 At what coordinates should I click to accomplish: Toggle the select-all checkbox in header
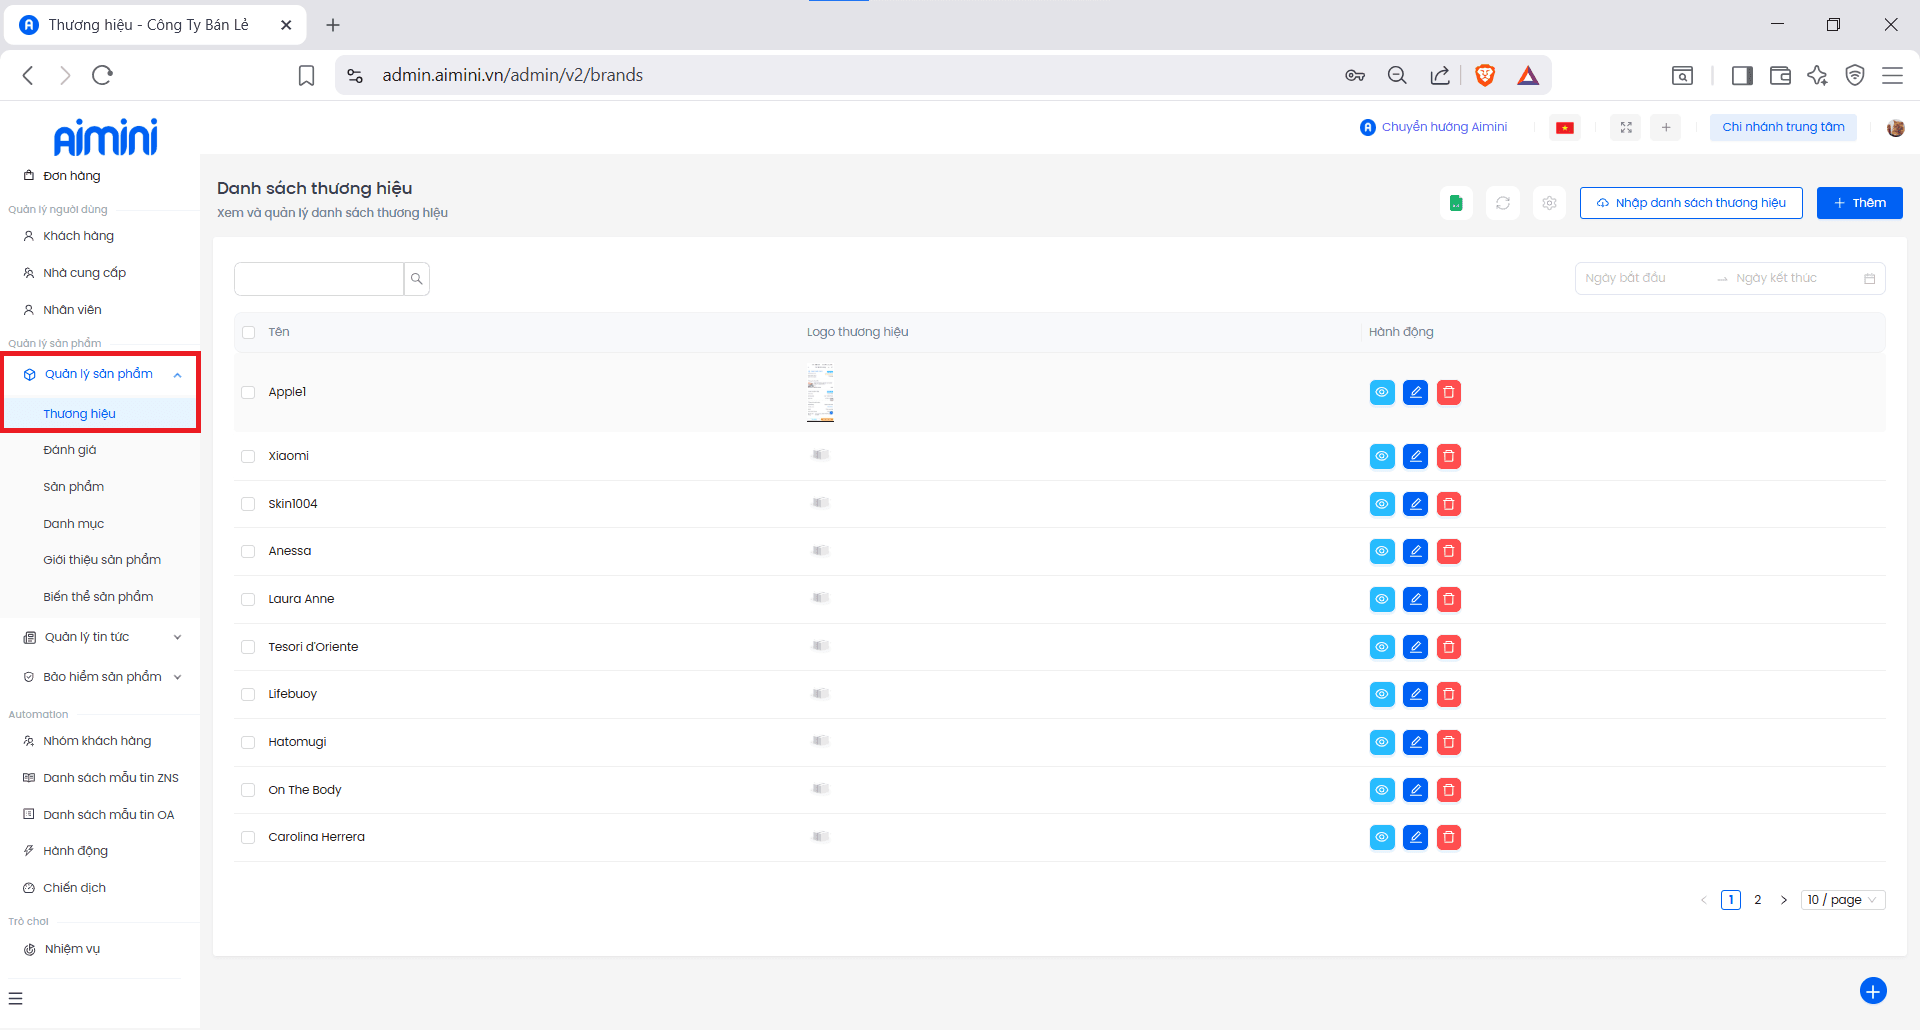[248, 332]
